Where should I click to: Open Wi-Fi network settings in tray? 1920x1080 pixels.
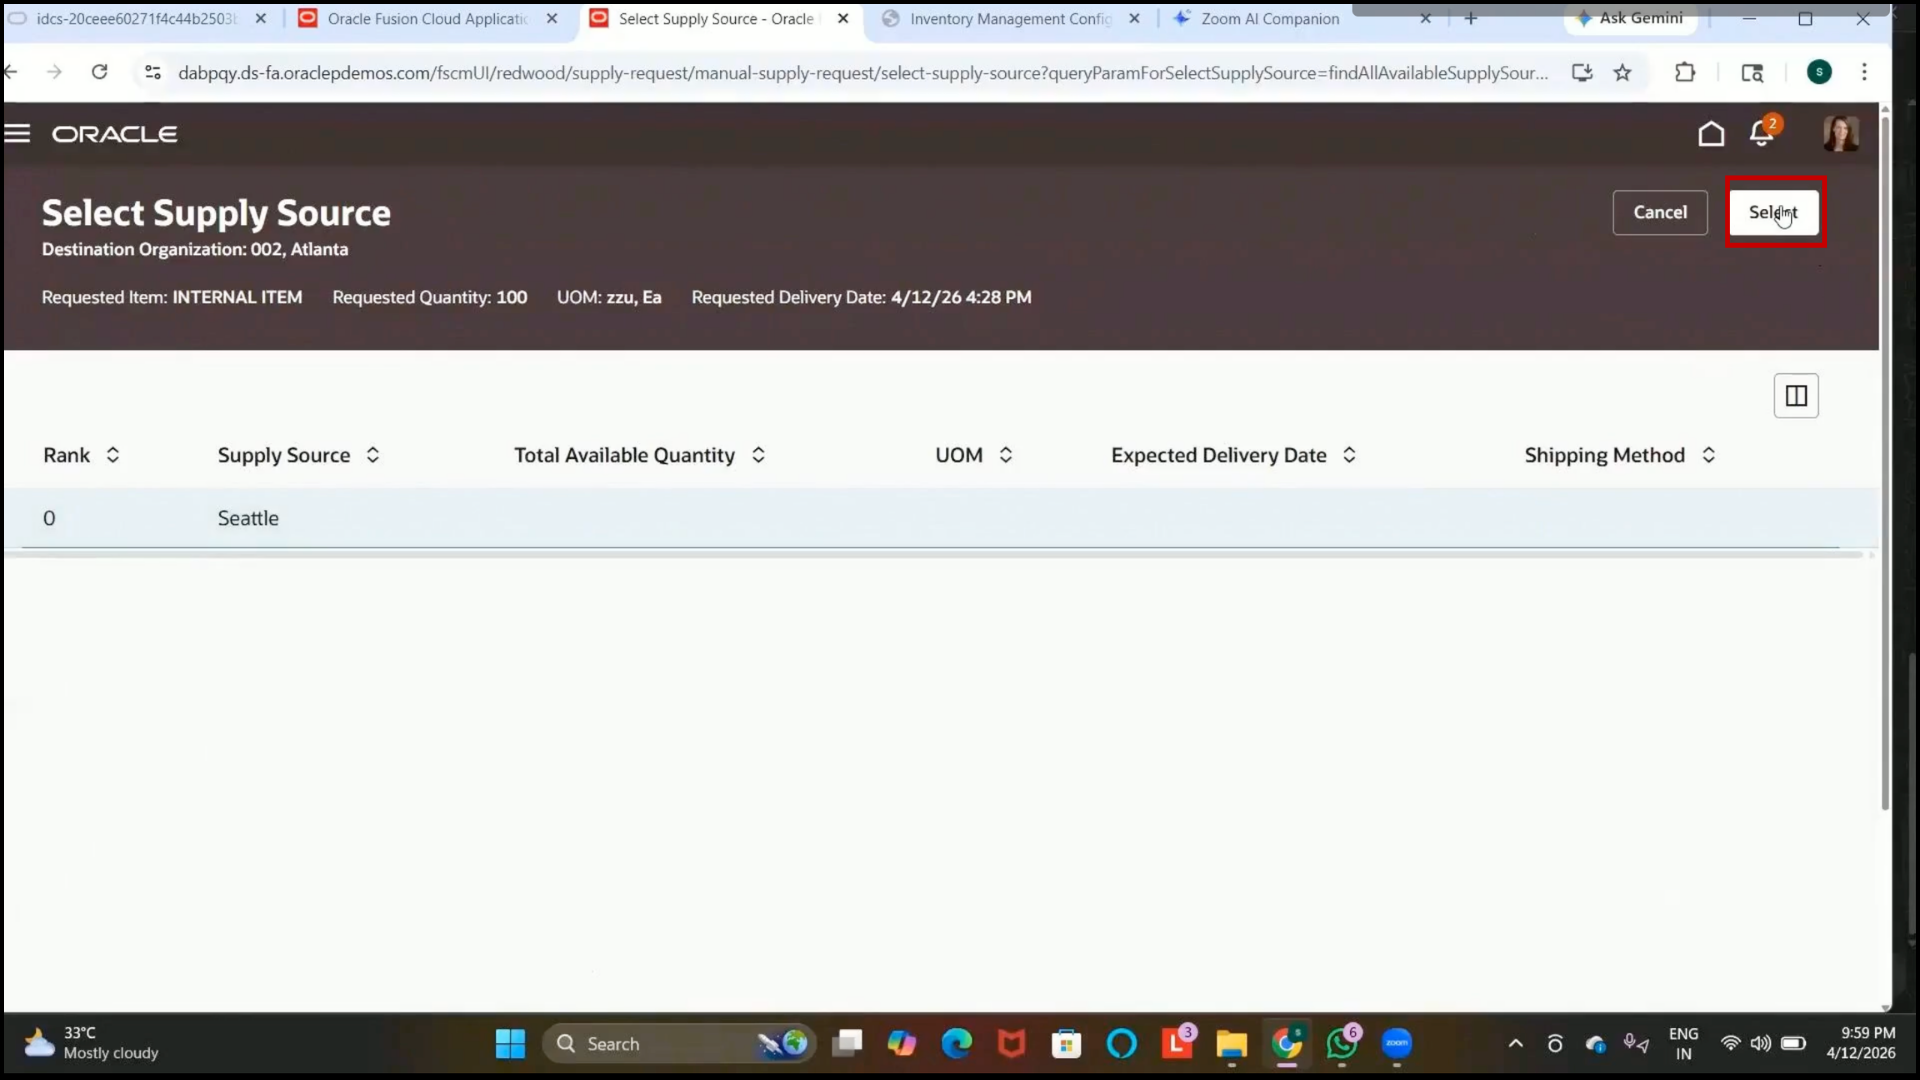tap(1730, 1044)
